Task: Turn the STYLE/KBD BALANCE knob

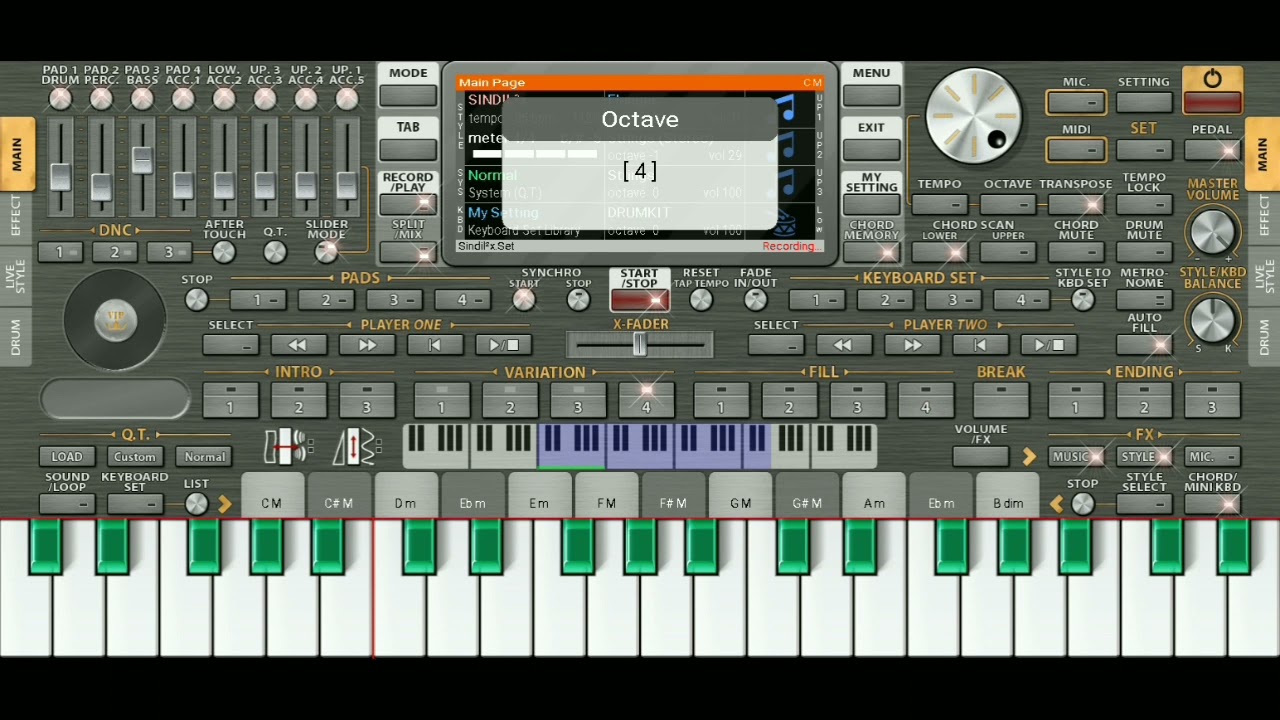Action: (x=1212, y=320)
